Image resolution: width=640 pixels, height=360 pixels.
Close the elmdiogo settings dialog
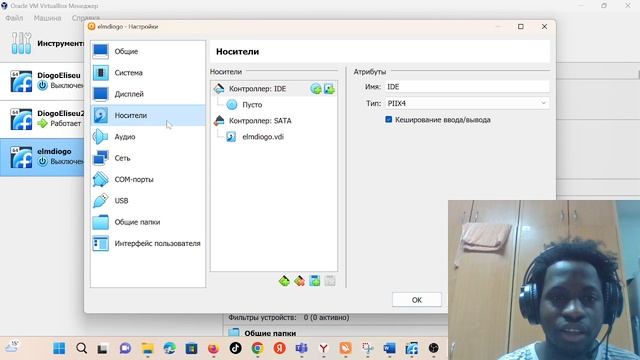pyautogui.click(x=544, y=27)
